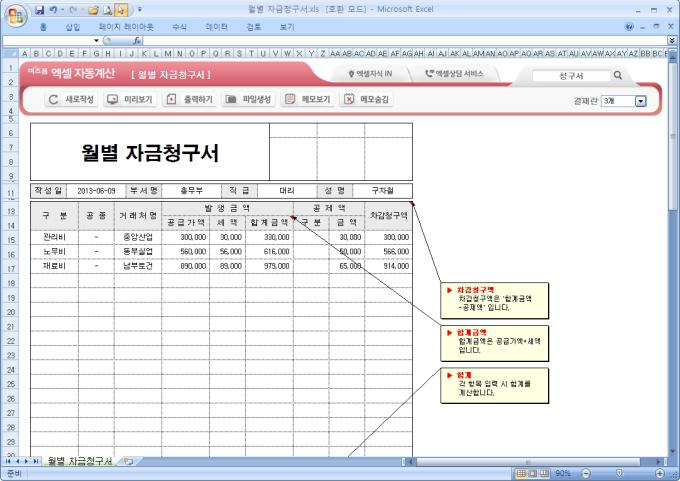
Task: Click the 엑셀지식 IN tab
Action: (x=370, y=74)
